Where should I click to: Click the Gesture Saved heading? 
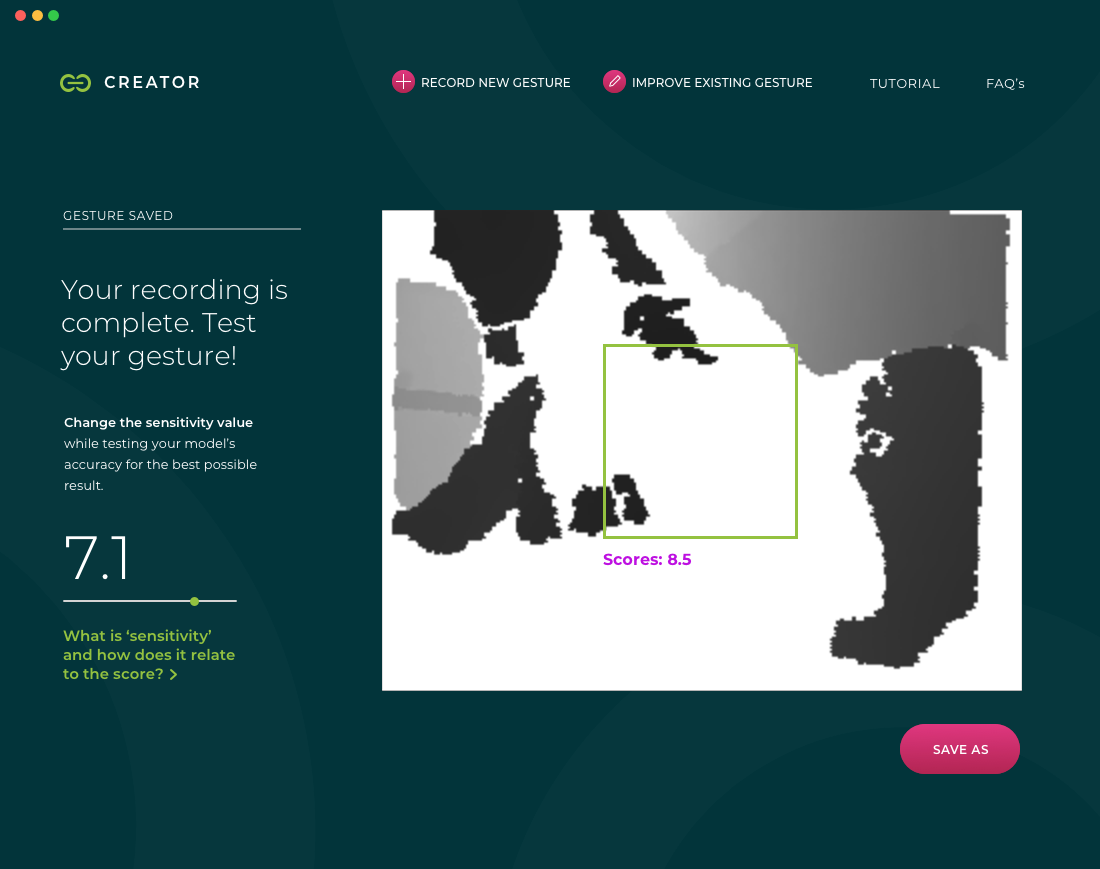(118, 215)
